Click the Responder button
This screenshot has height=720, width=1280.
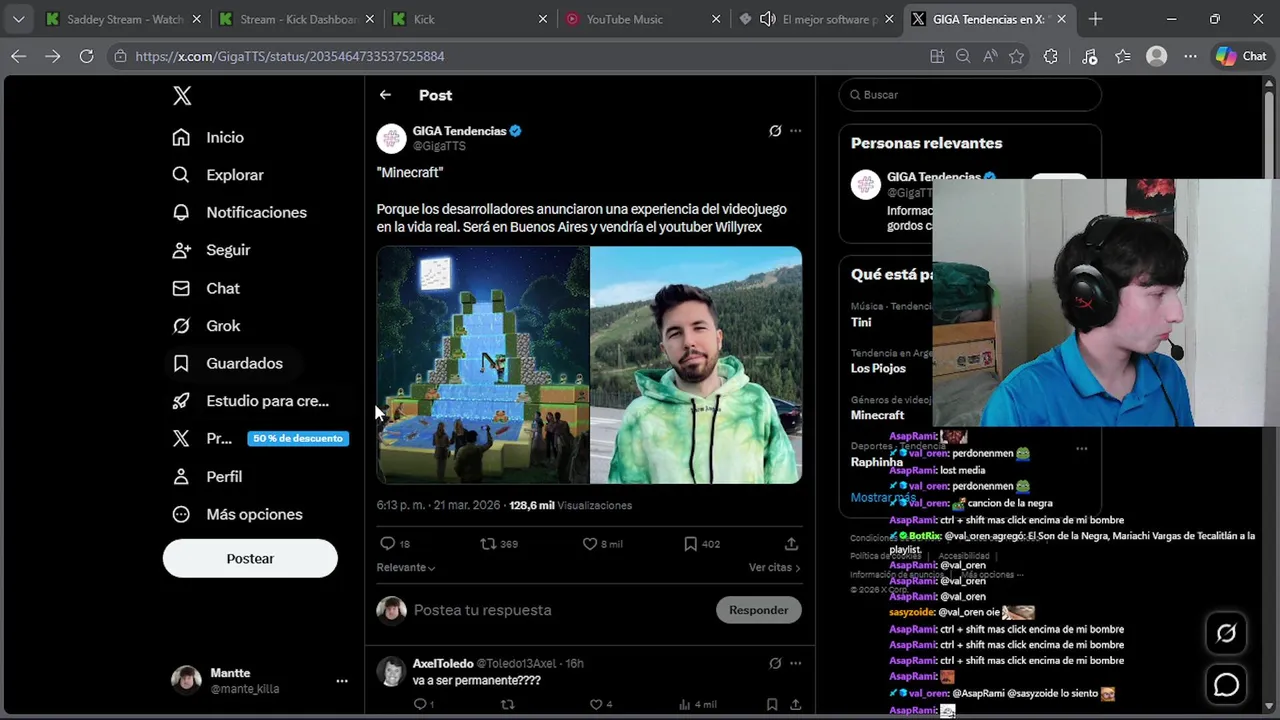(759, 610)
